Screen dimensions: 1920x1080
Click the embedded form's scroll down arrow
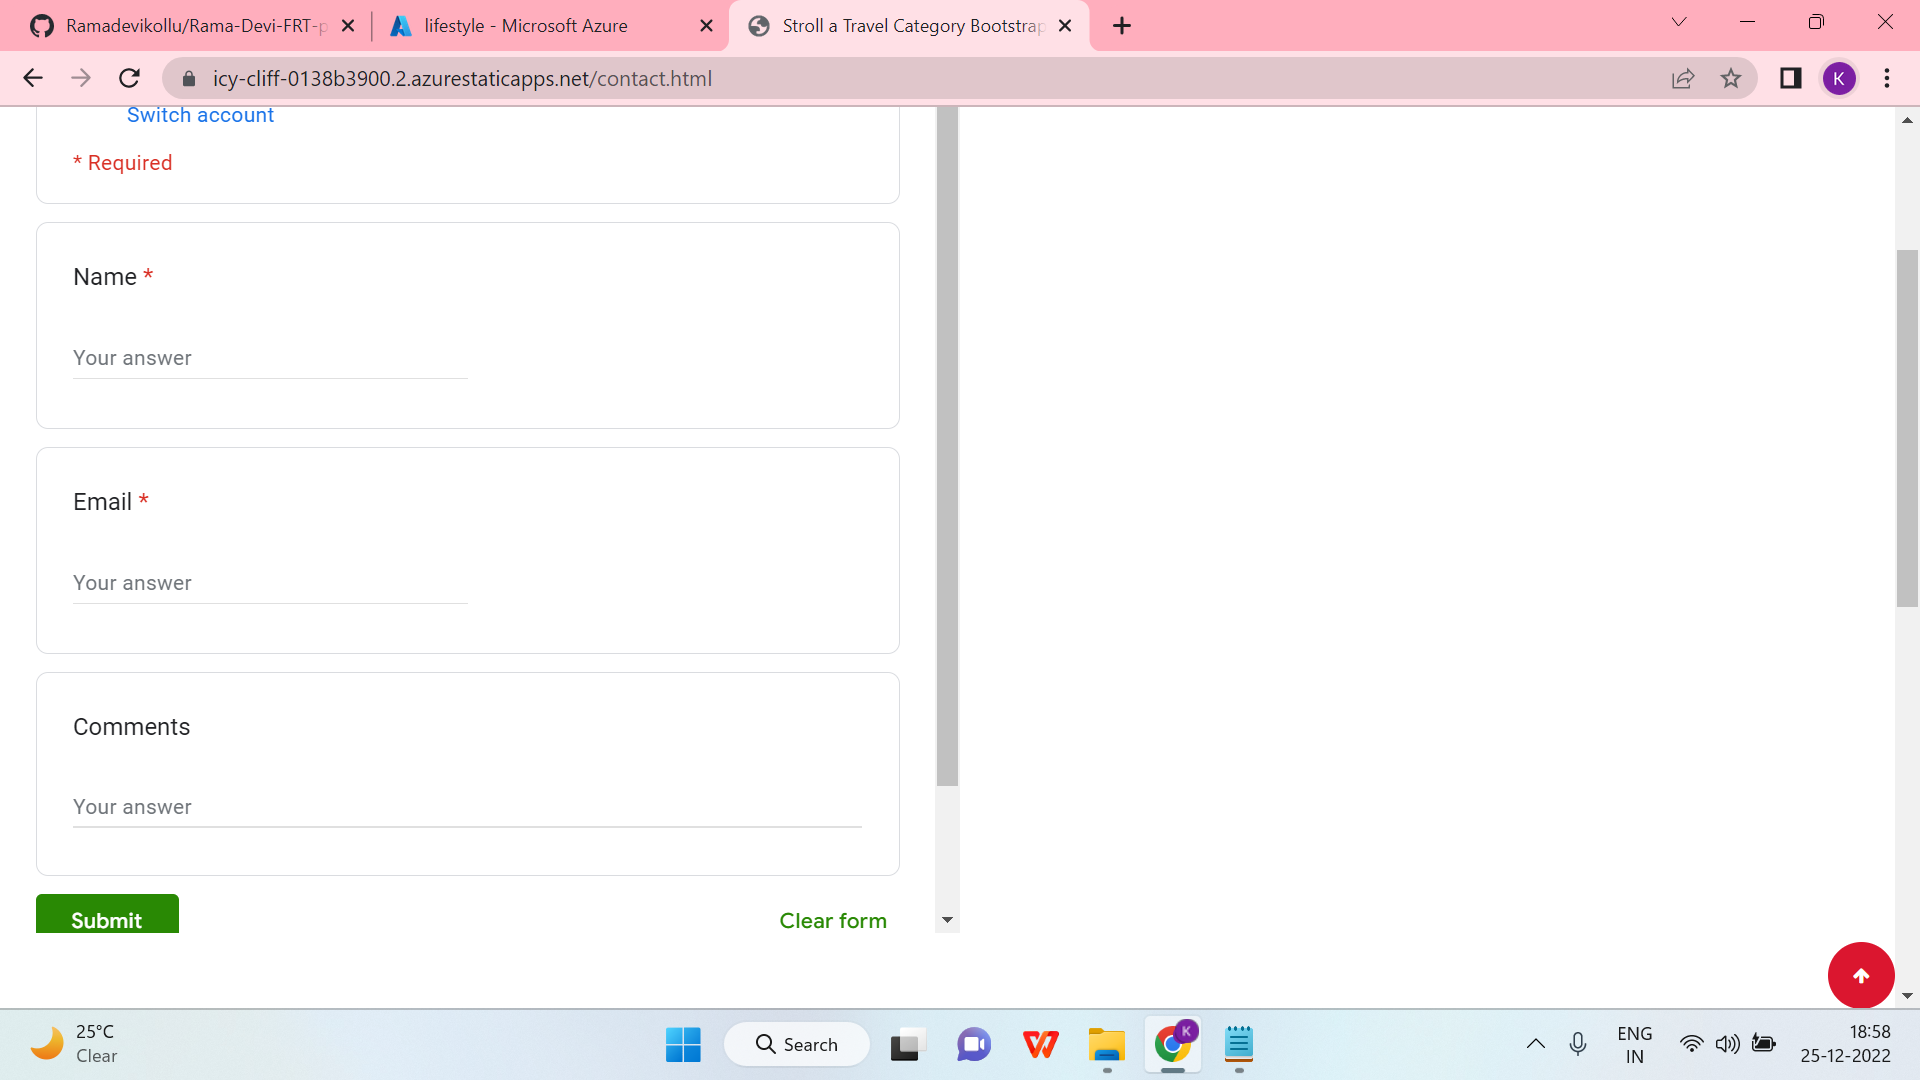pos(947,920)
